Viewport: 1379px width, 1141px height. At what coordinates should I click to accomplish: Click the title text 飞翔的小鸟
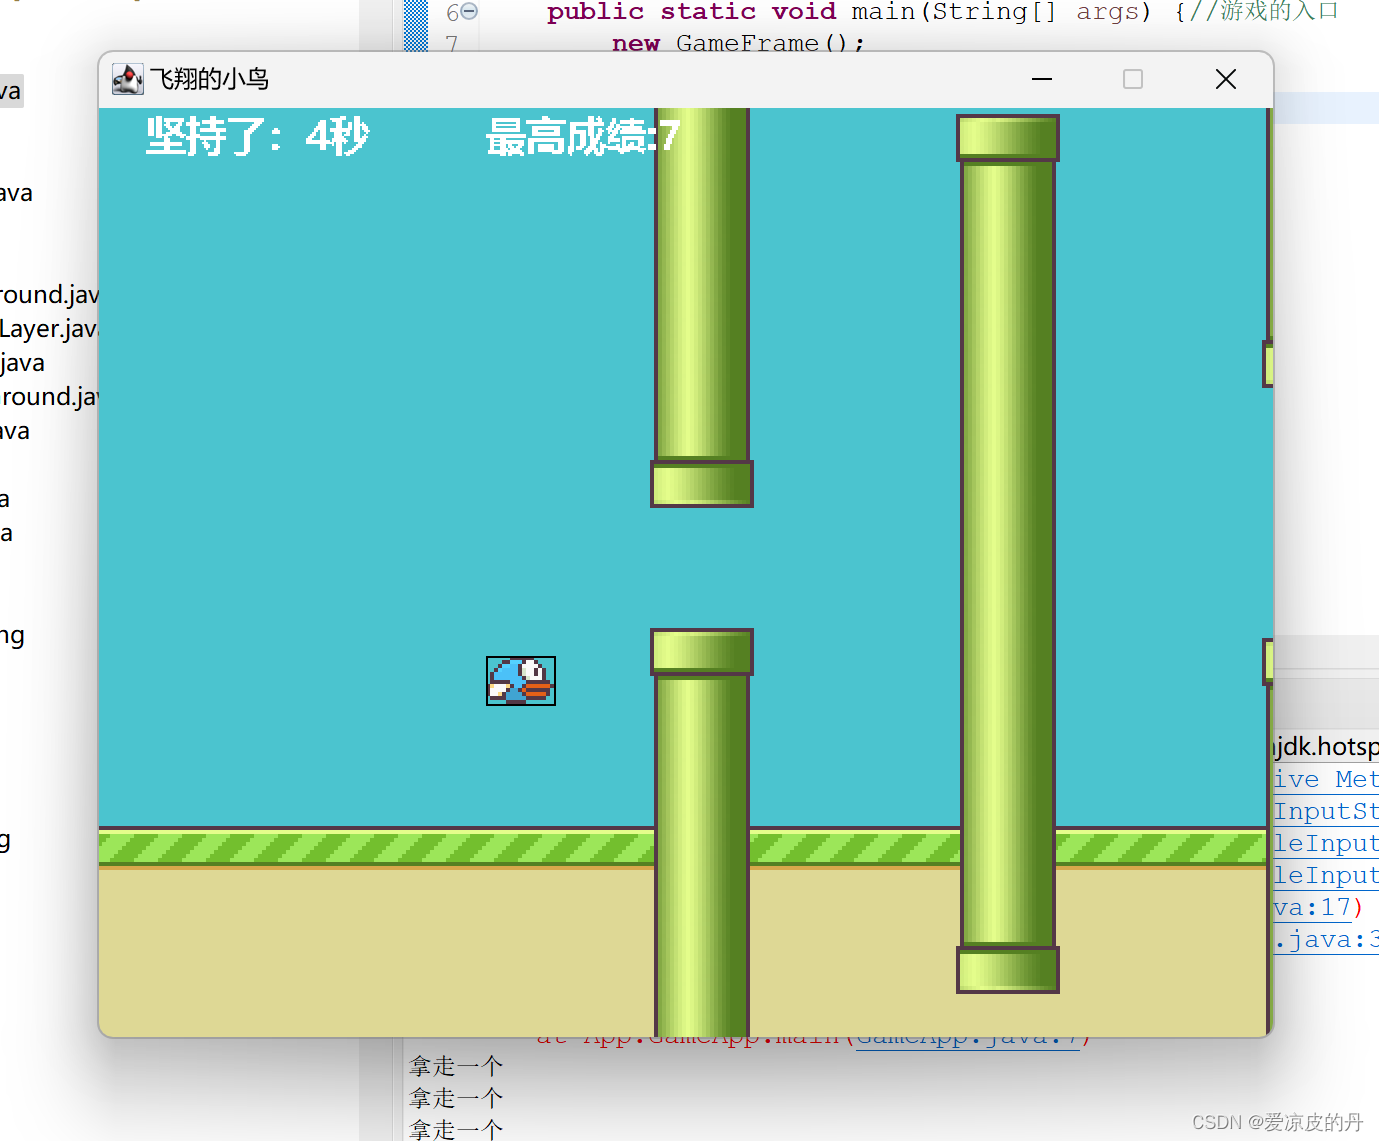[209, 79]
